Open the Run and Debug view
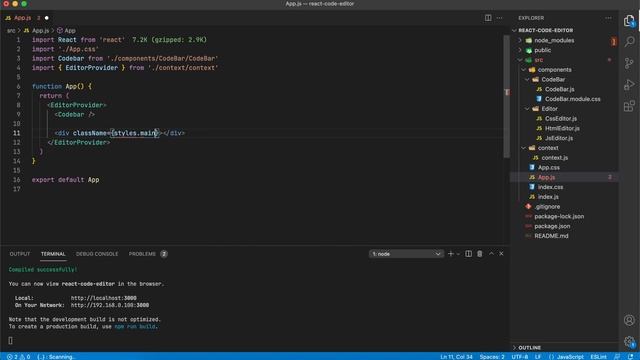 click(x=629, y=84)
